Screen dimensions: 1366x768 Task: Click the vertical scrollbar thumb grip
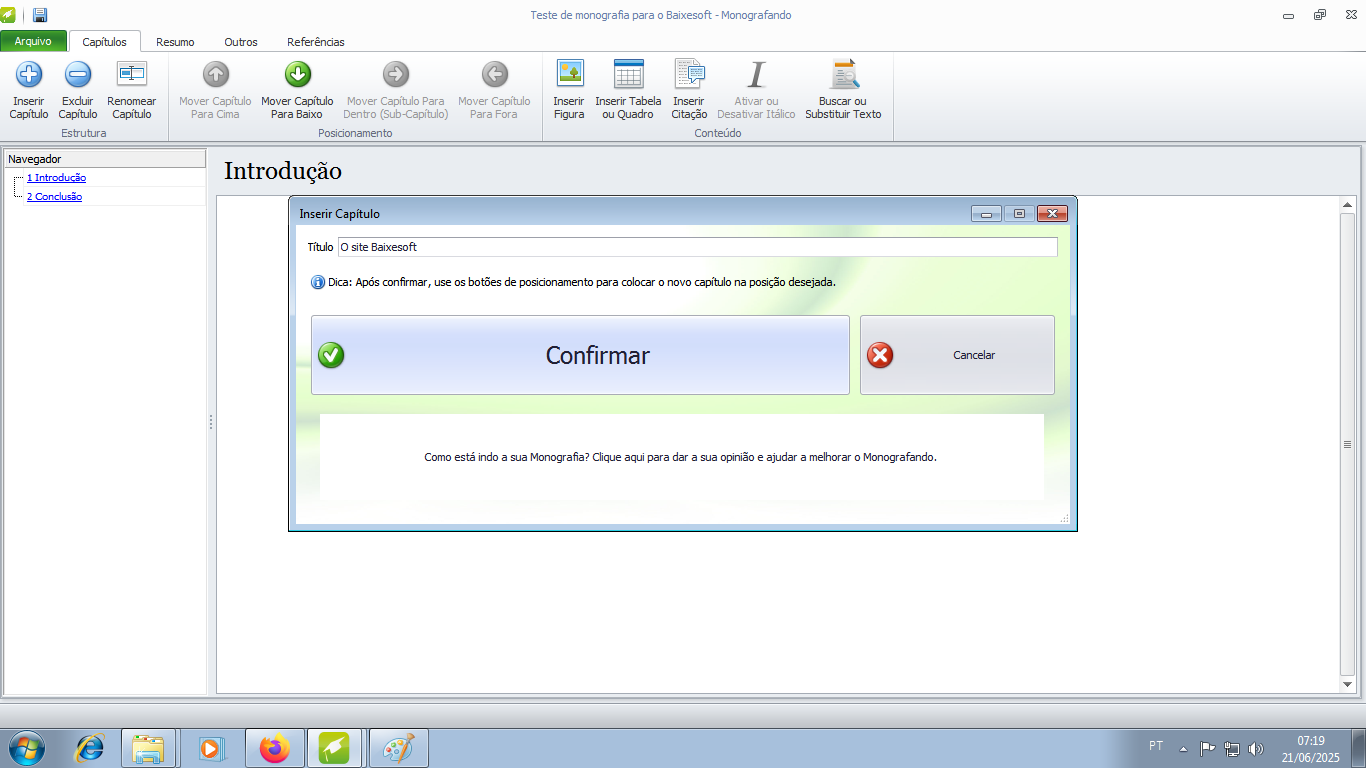[x=1347, y=444]
